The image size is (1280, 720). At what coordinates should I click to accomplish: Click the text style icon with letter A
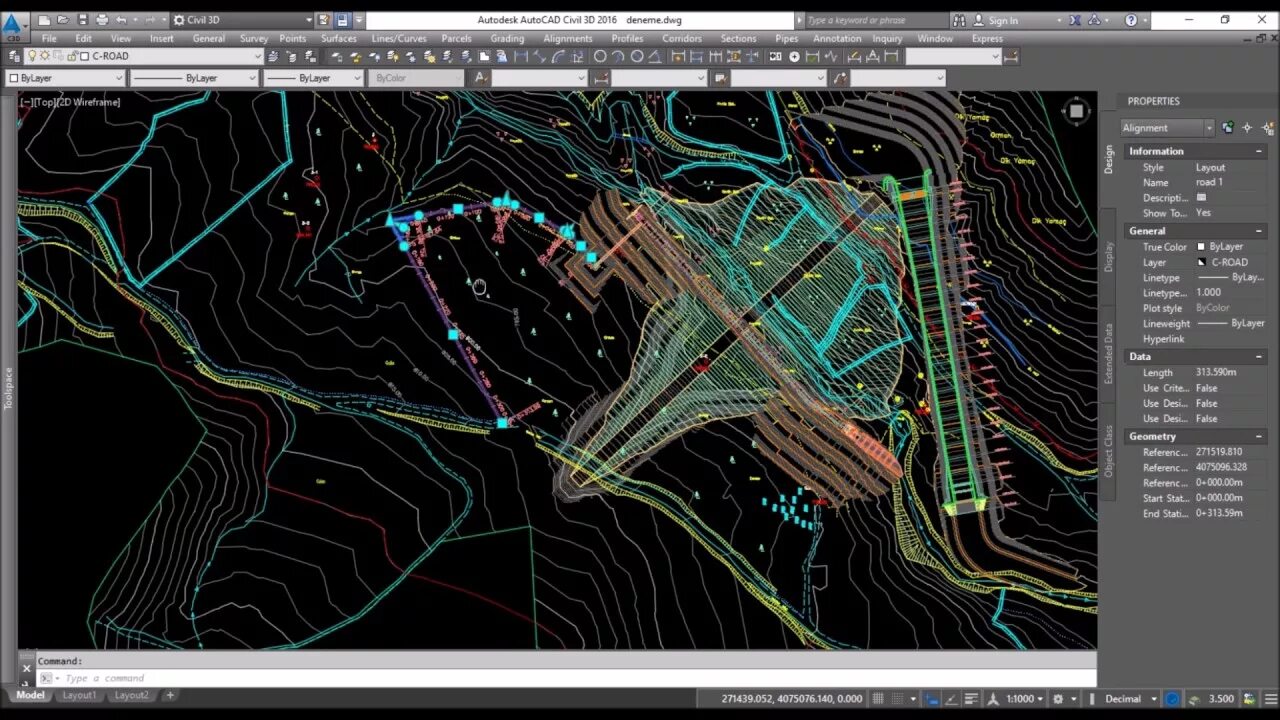pos(481,78)
